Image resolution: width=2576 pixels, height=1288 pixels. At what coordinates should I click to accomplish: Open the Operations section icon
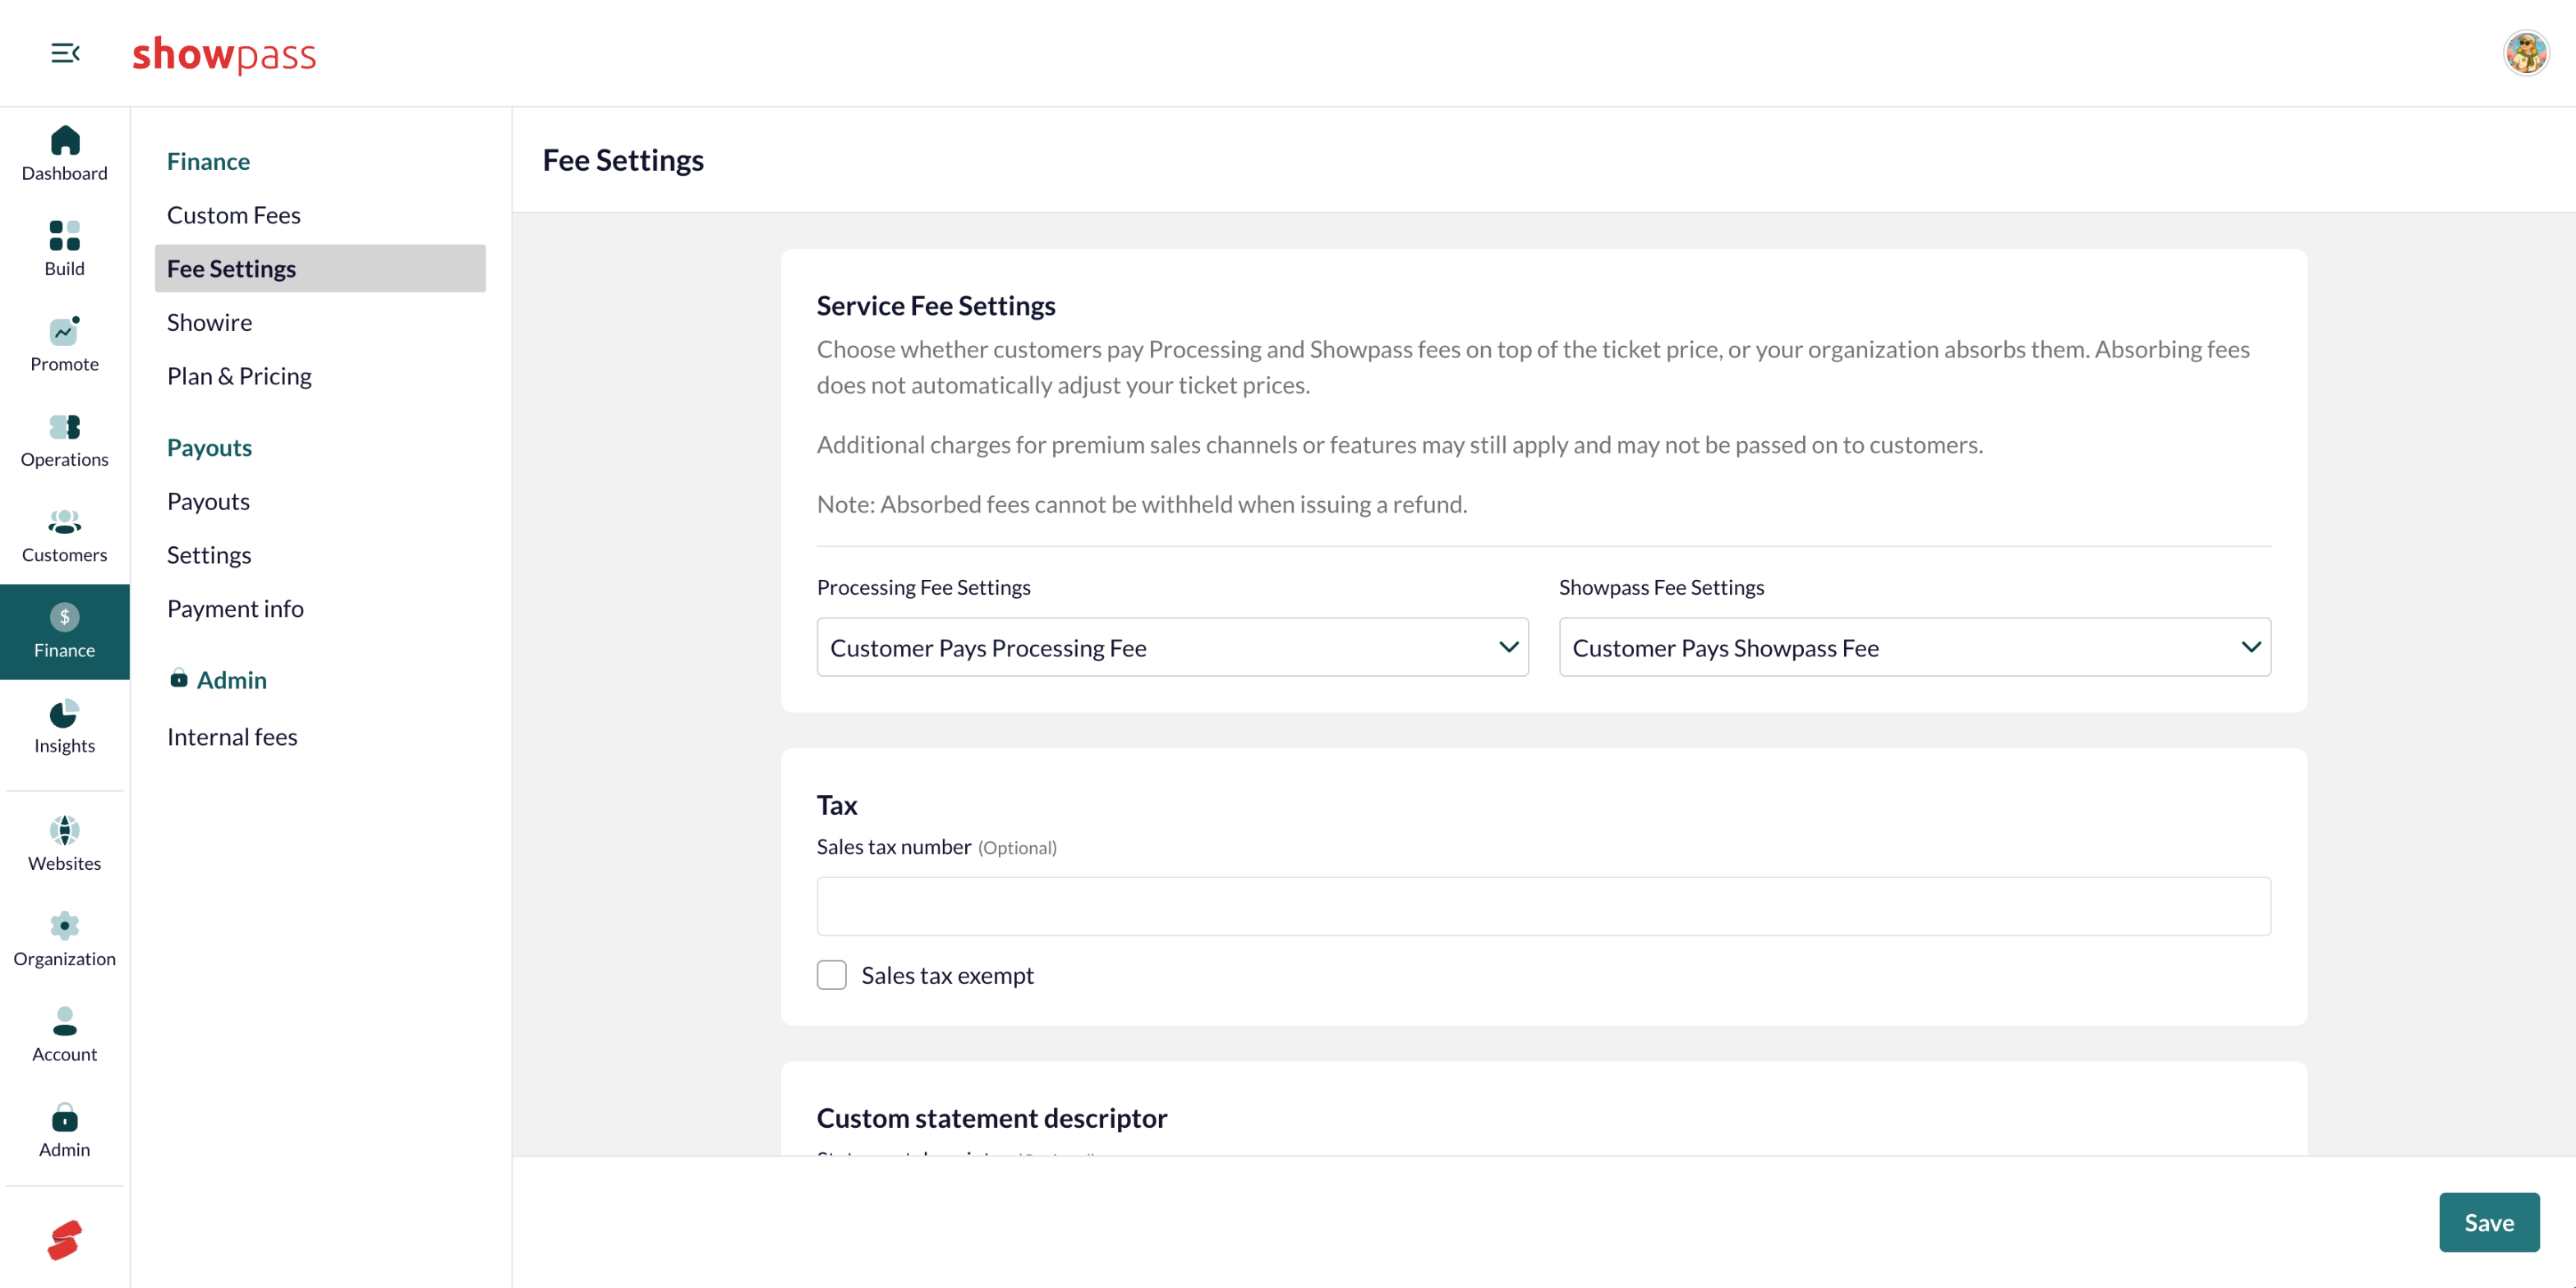point(65,427)
